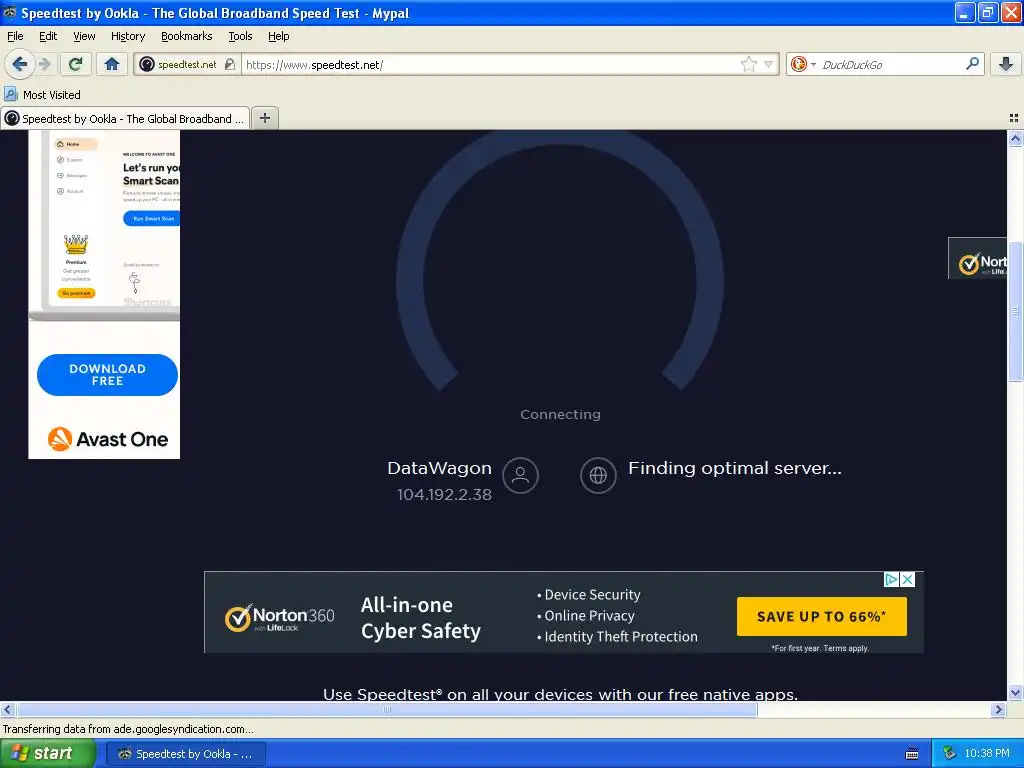Open the History menu
This screenshot has height=768, width=1024.
[128, 36]
